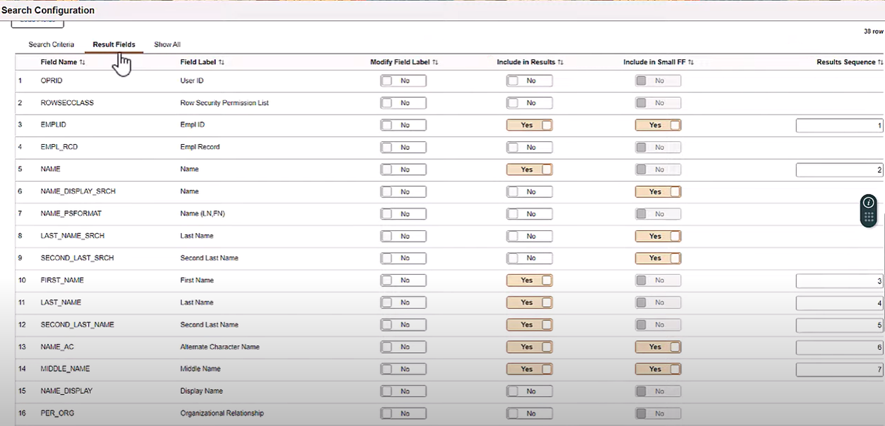Viewport: 885px width, 426px height.
Task: Select the NAME_DISPLAY_SRCH field name cell
Action: coord(78,192)
